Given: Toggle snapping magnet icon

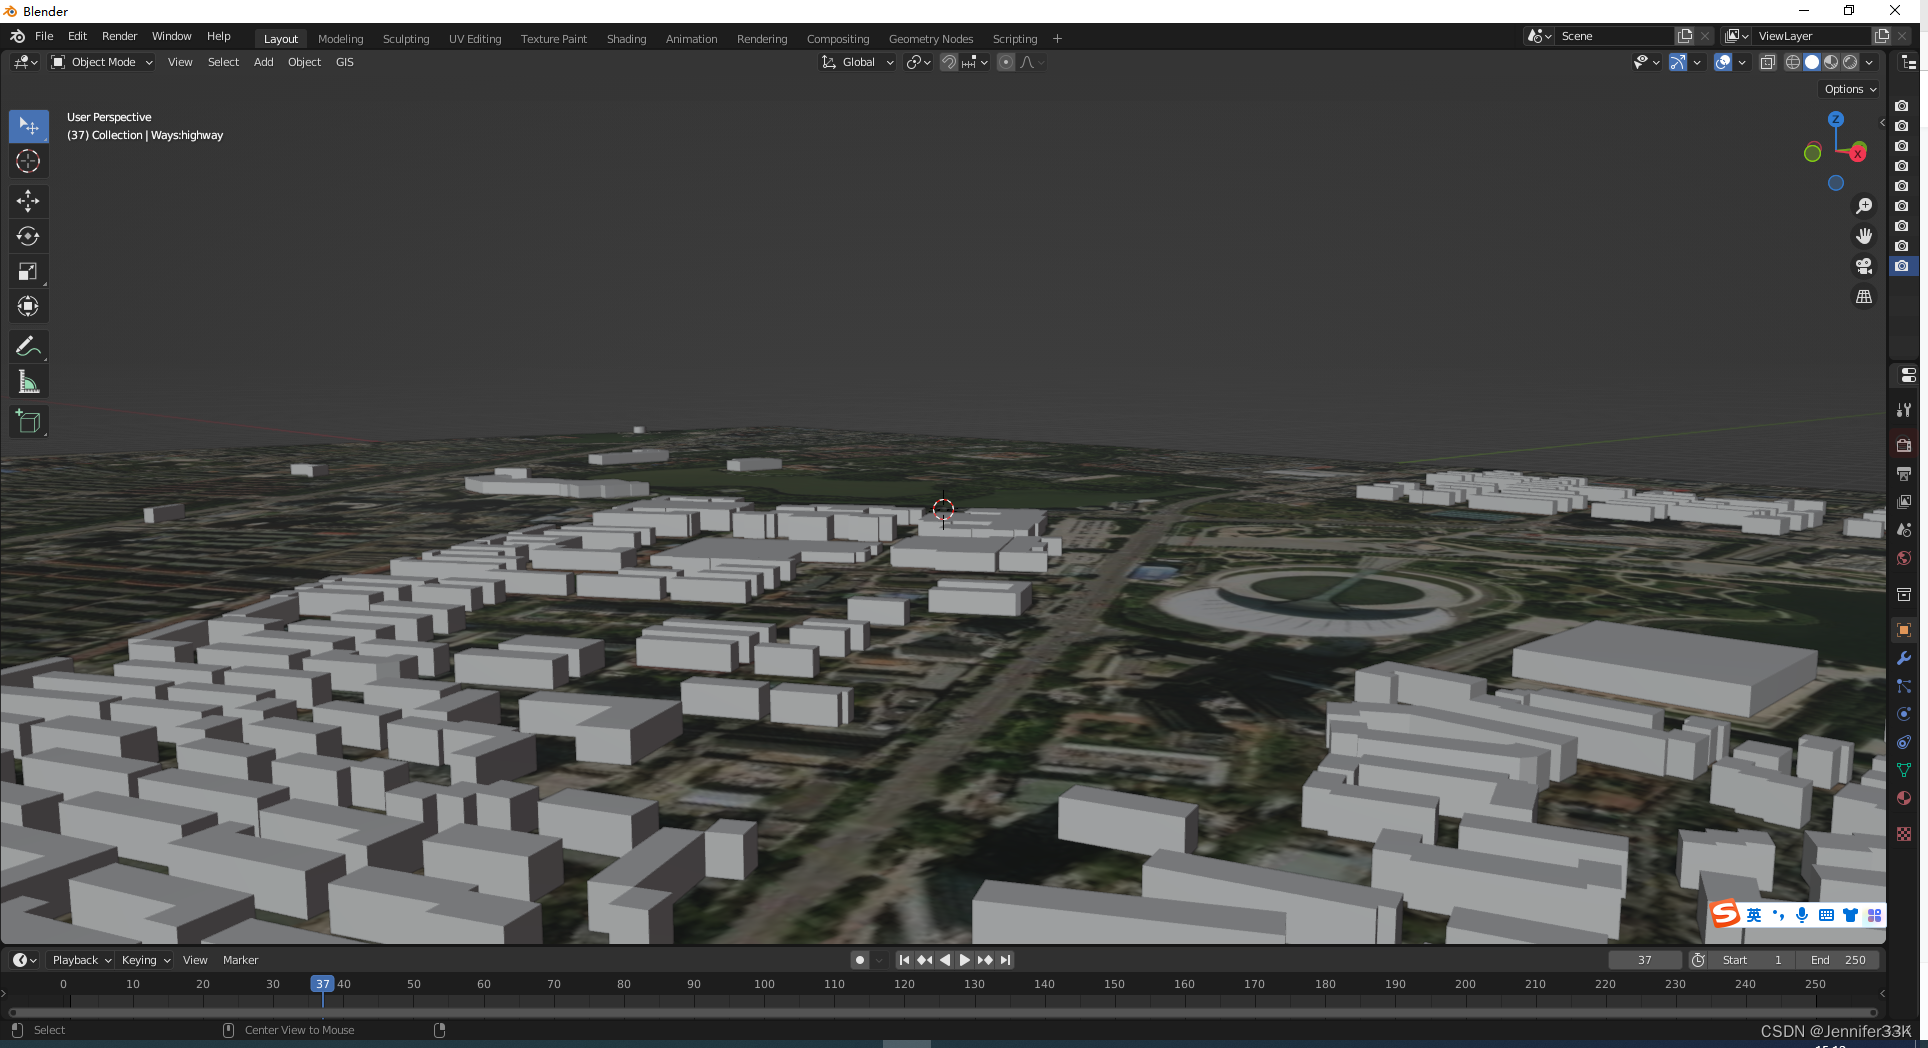Looking at the screenshot, I should click(x=949, y=62).
